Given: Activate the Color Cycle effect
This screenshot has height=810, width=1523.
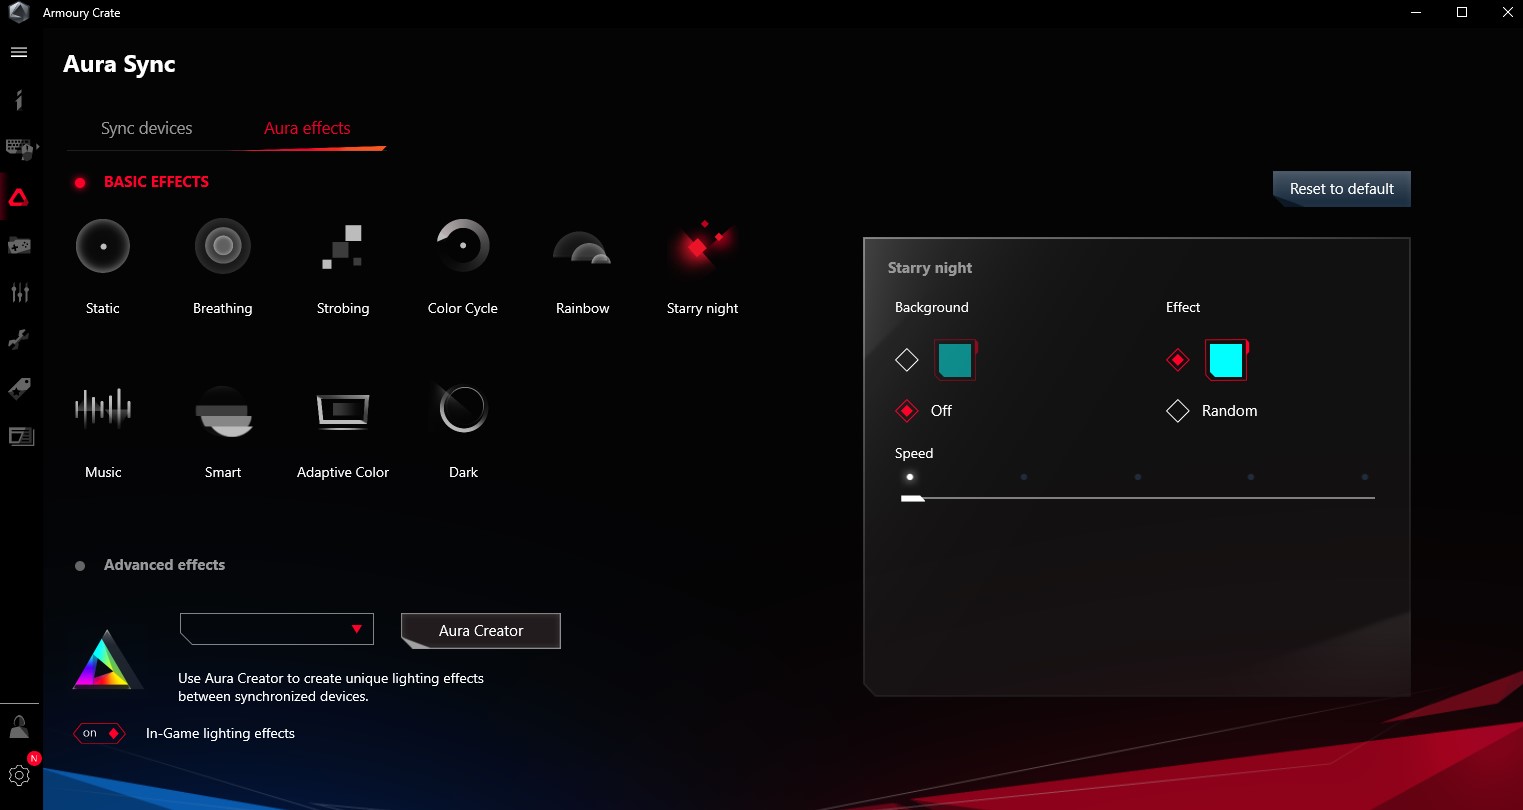Looking at the screenshot, I should [x=462, y=245].
